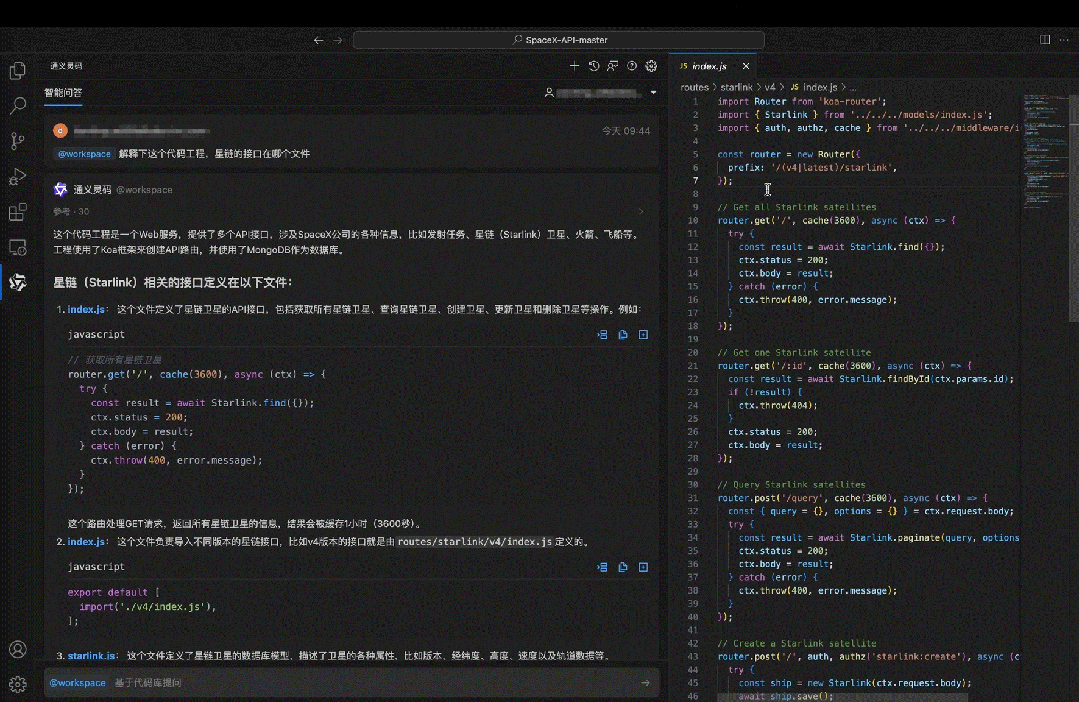
Task: Click the starlink breadcrumb segment
Action: [736, 87]
